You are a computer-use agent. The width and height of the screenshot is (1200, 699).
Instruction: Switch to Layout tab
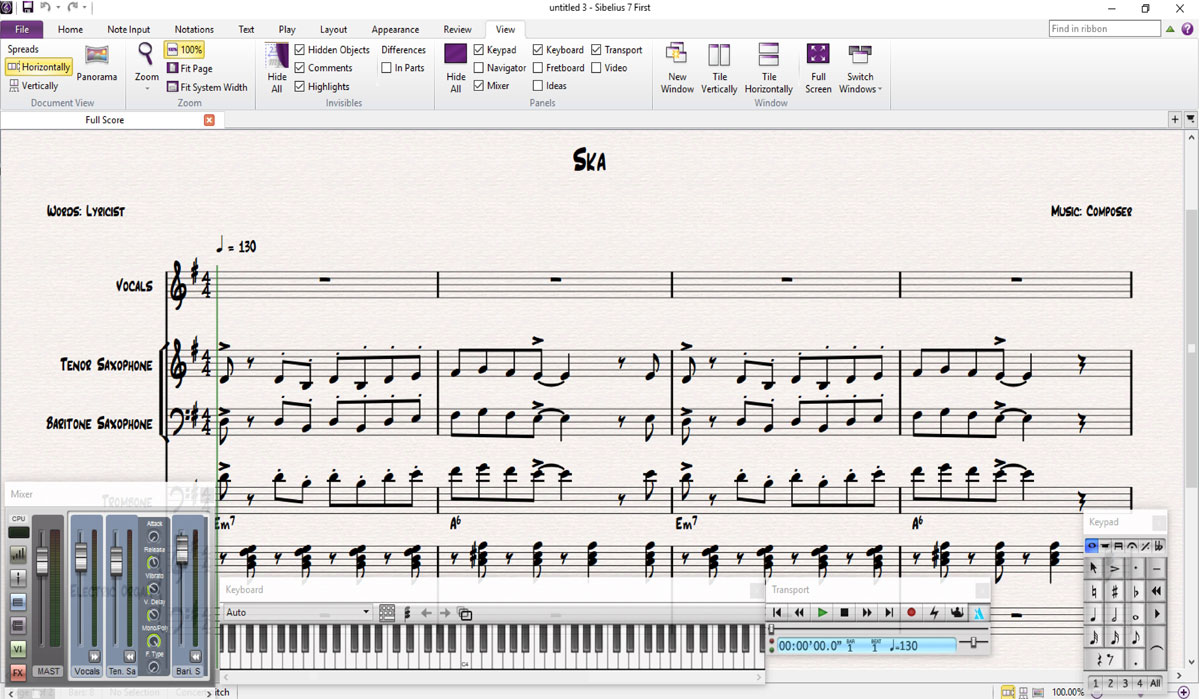click(x=333, y=29)
